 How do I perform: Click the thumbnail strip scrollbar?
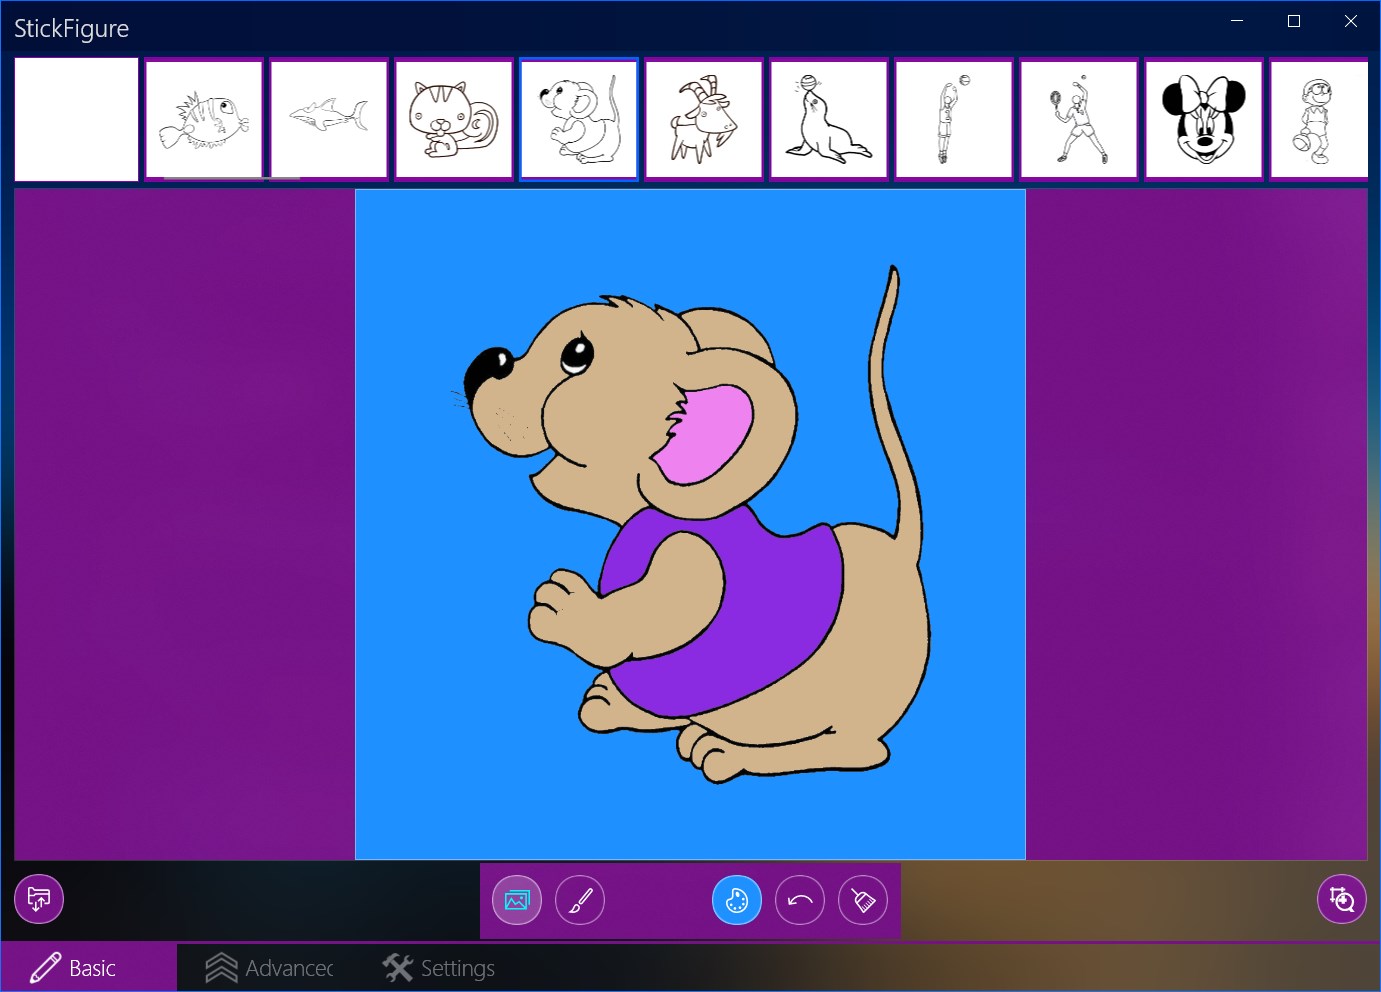[232, 180]
